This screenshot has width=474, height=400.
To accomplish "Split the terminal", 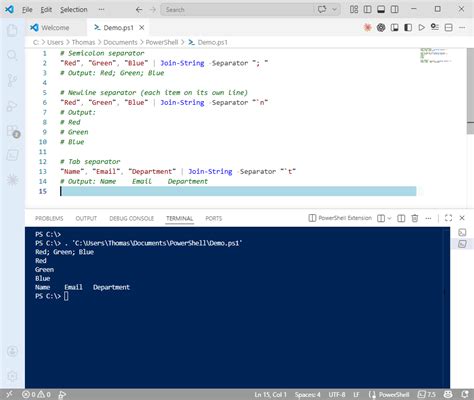I will pyautogui.click(x=401, y=218).
